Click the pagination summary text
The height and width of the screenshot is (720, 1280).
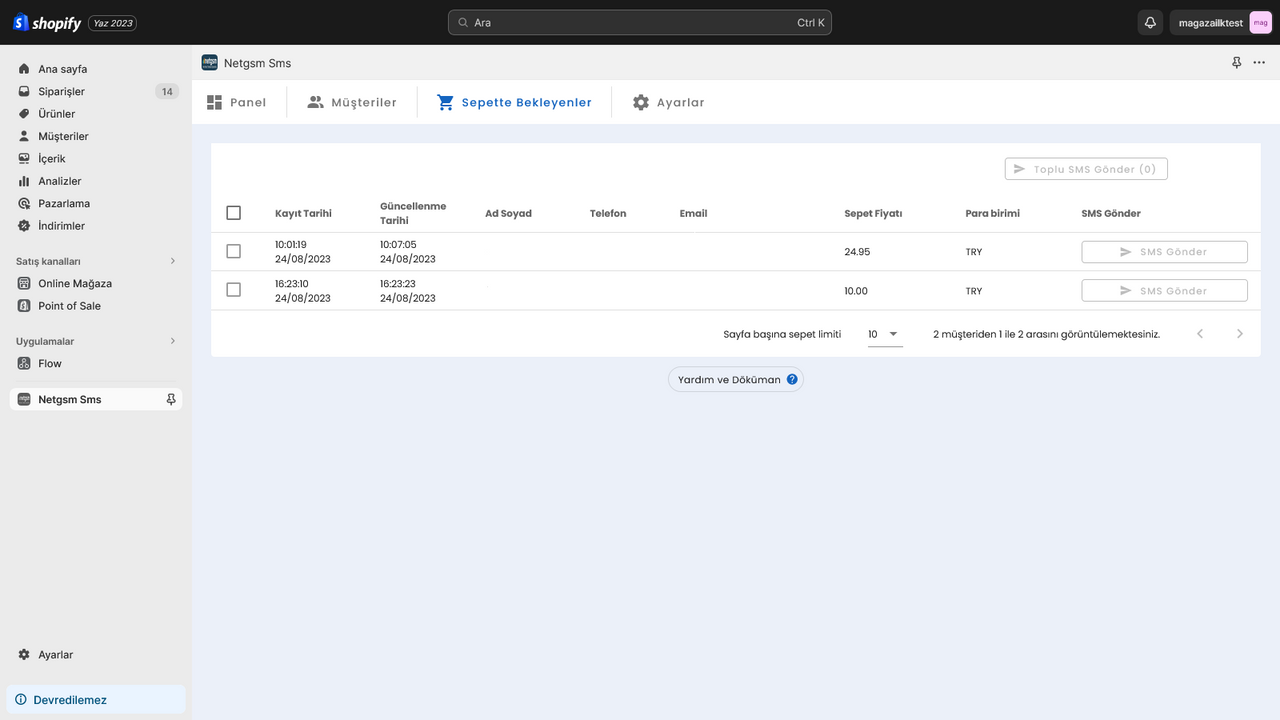pos(1046,334)
